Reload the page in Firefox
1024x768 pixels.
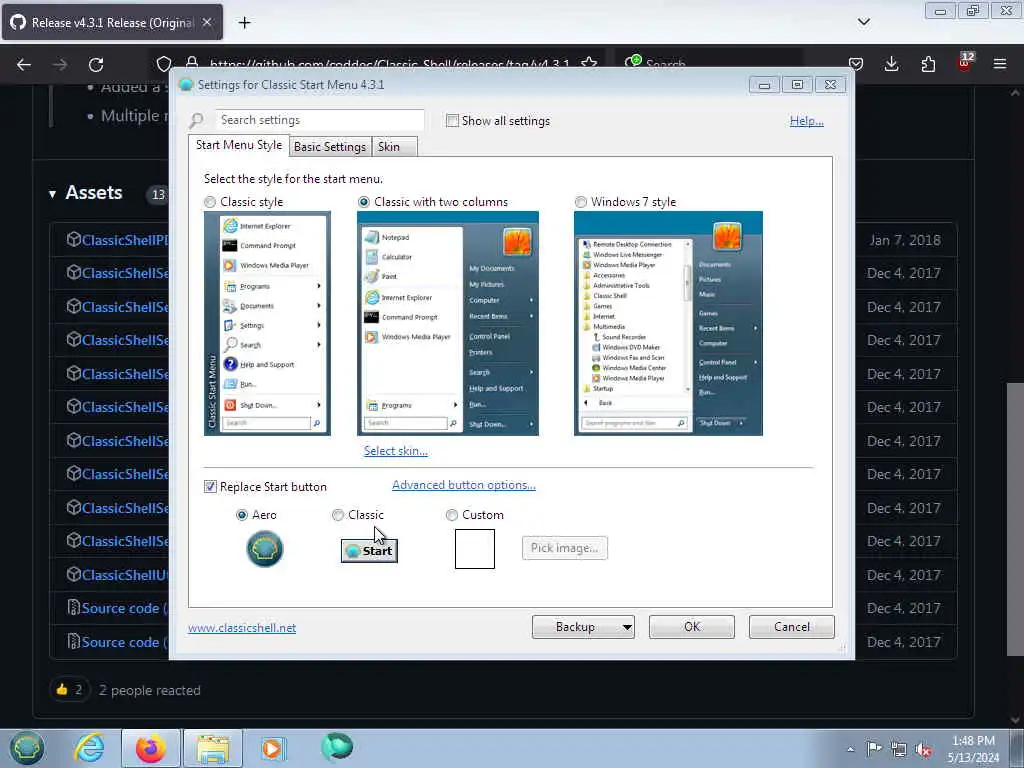pos(96,65)
